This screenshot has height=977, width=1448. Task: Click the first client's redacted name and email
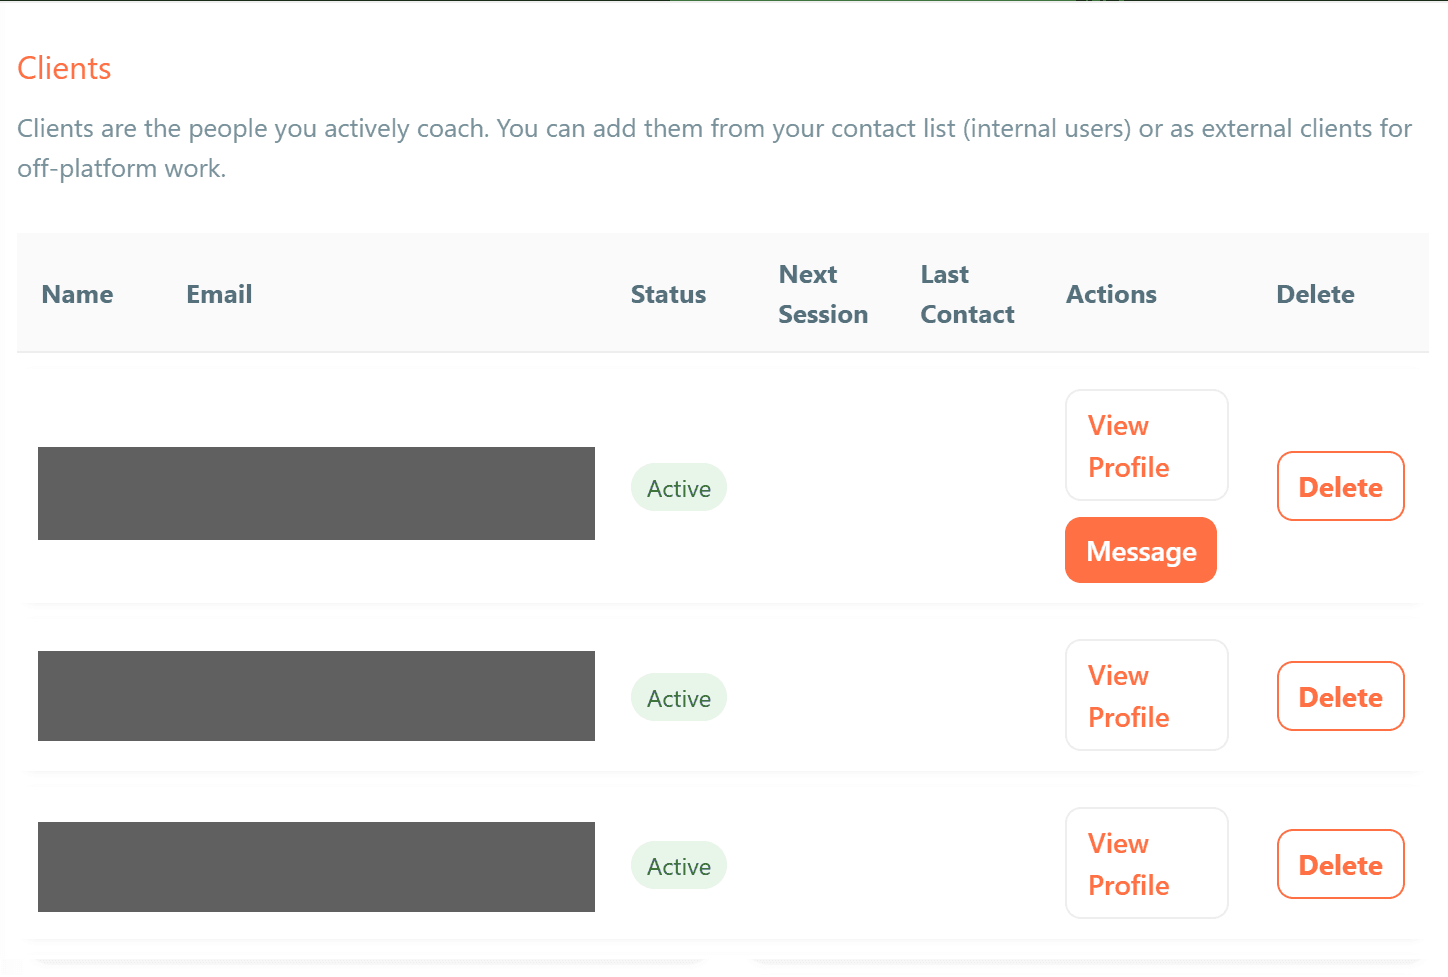click(x=316, y=493)
